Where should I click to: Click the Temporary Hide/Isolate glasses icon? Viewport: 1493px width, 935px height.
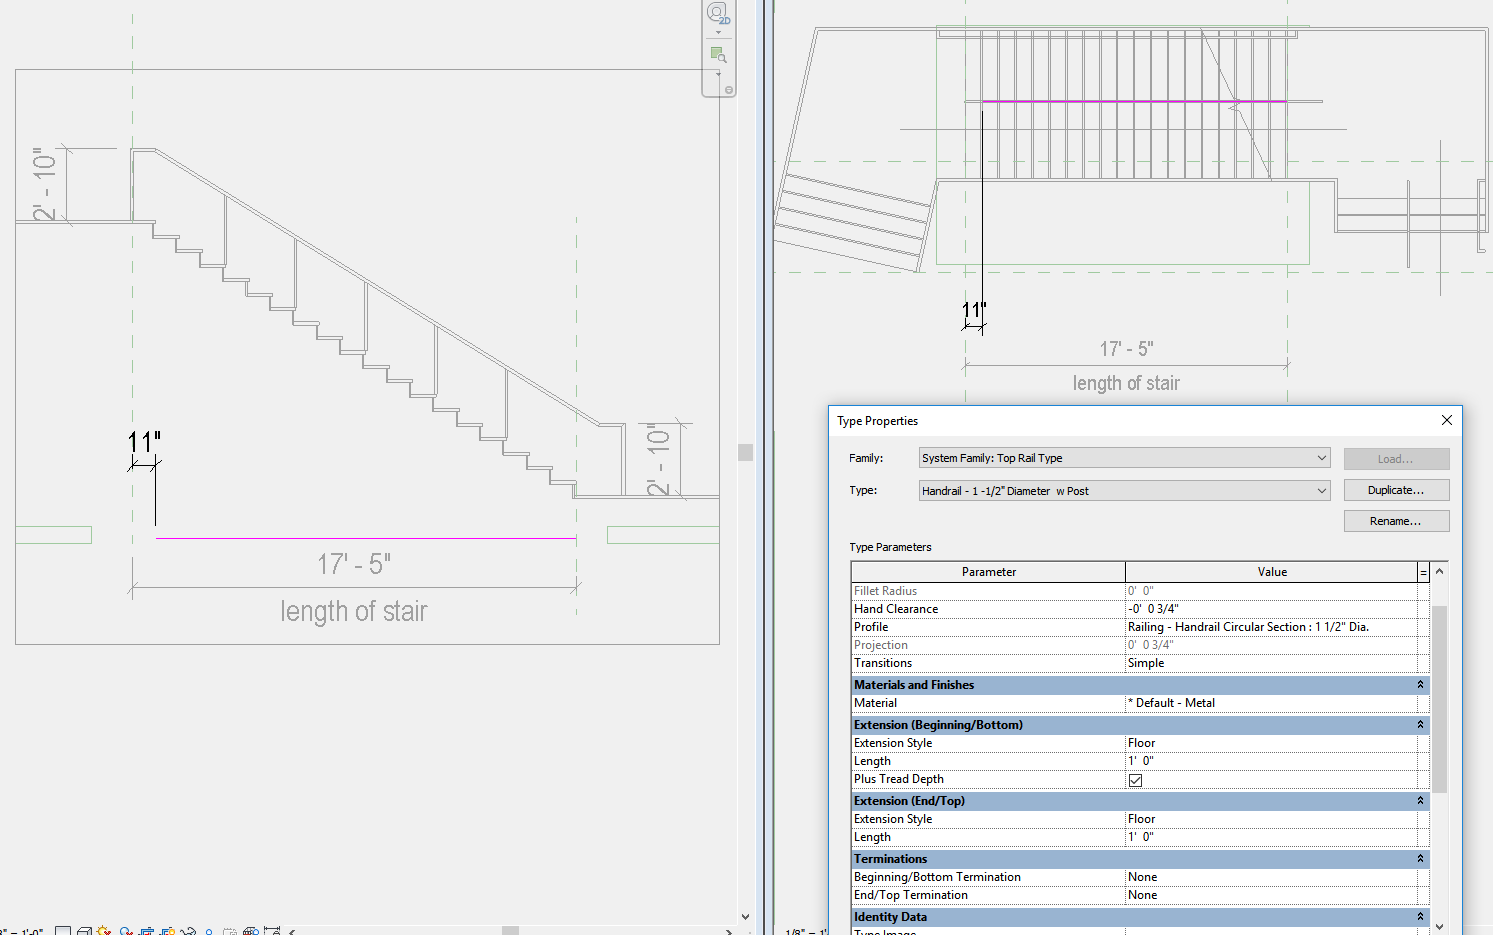tap(187, 931)
